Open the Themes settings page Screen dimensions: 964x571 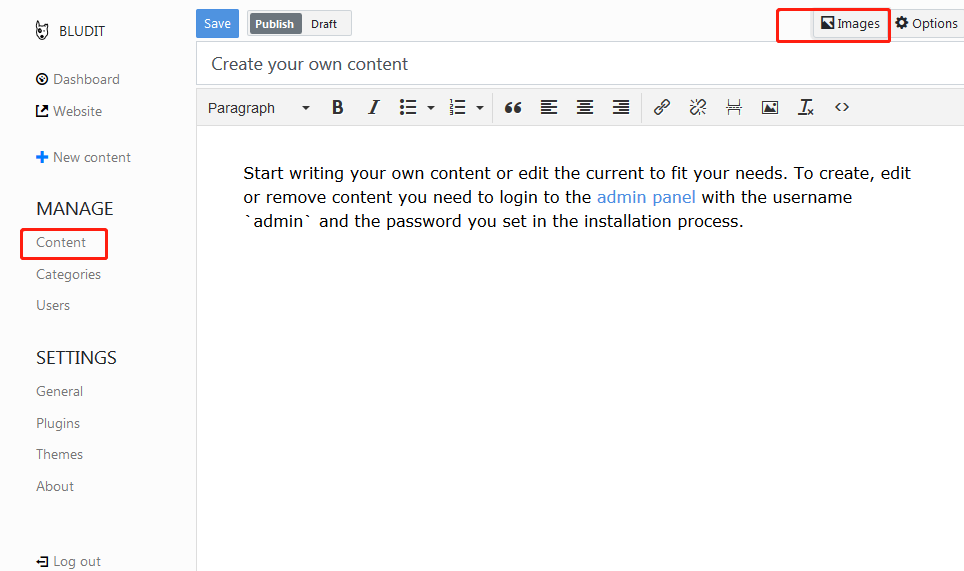tap(59, 454)
